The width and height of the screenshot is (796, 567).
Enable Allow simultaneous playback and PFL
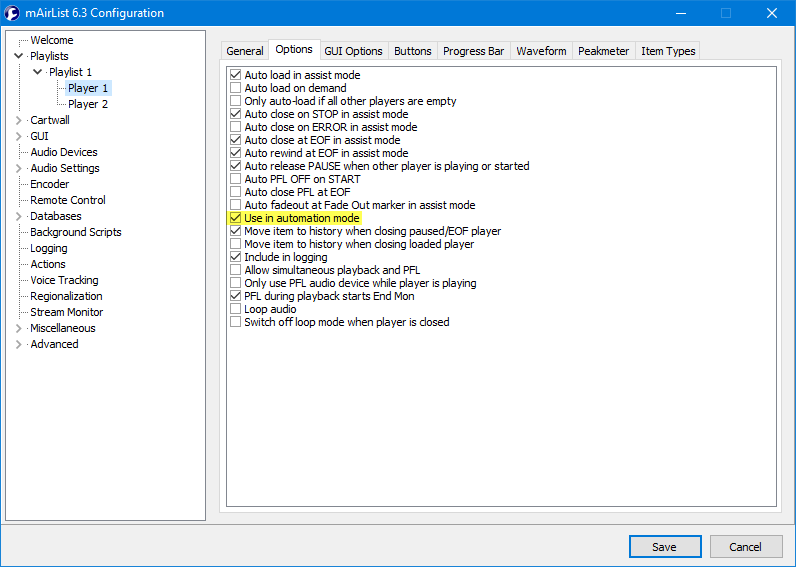click(x=235, y=270)
